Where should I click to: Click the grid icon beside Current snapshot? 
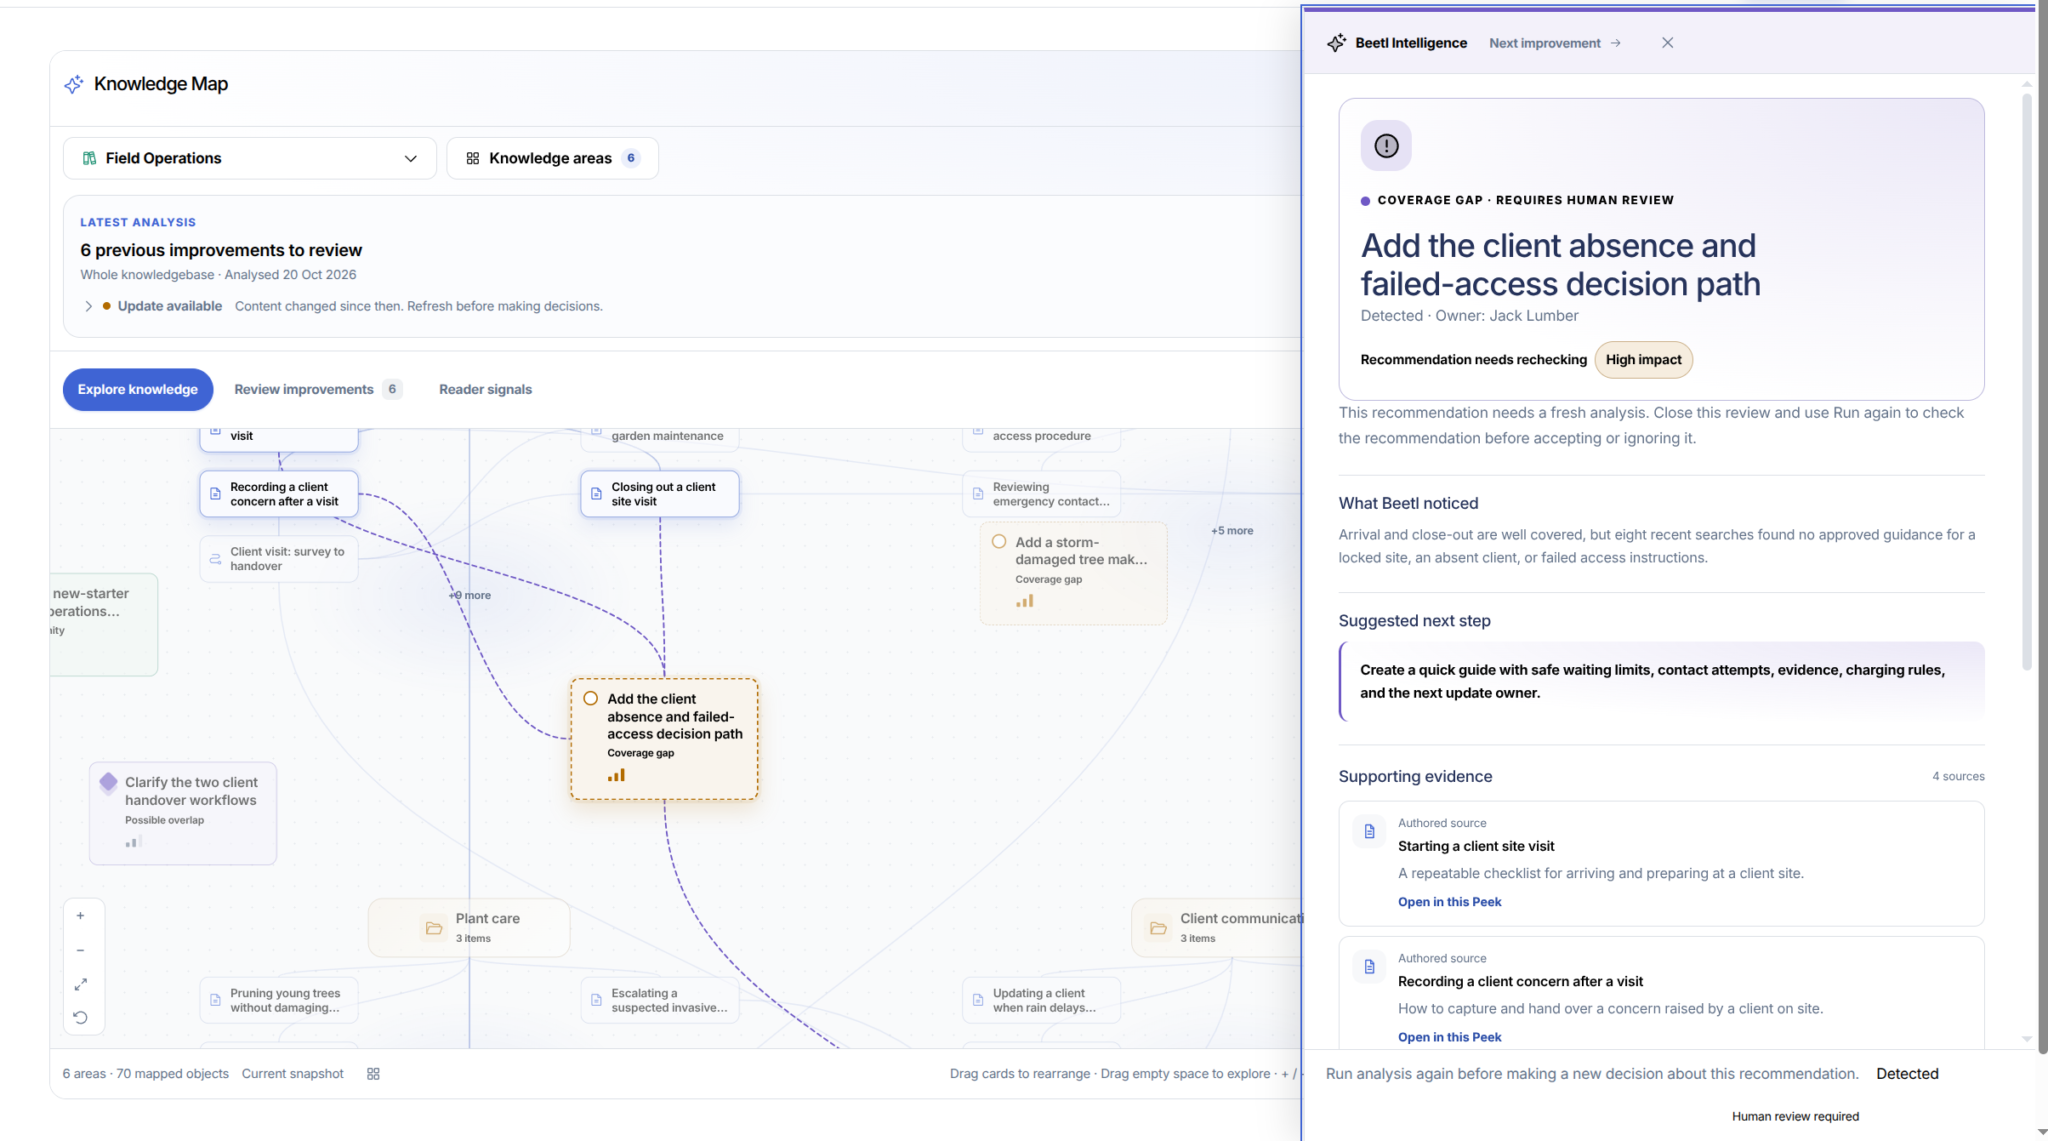pyautogui.click(x=373, y=1074)
